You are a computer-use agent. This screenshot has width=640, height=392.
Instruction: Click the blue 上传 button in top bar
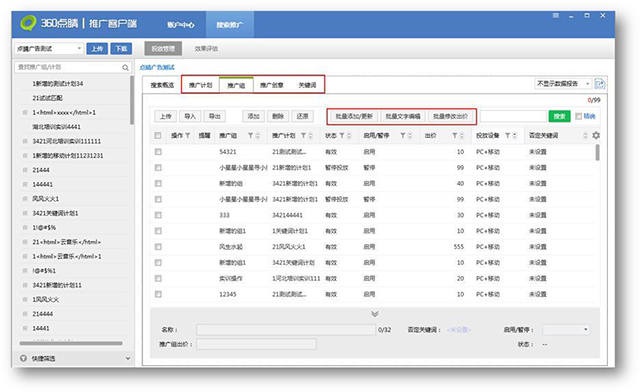[x=97, y=49]
